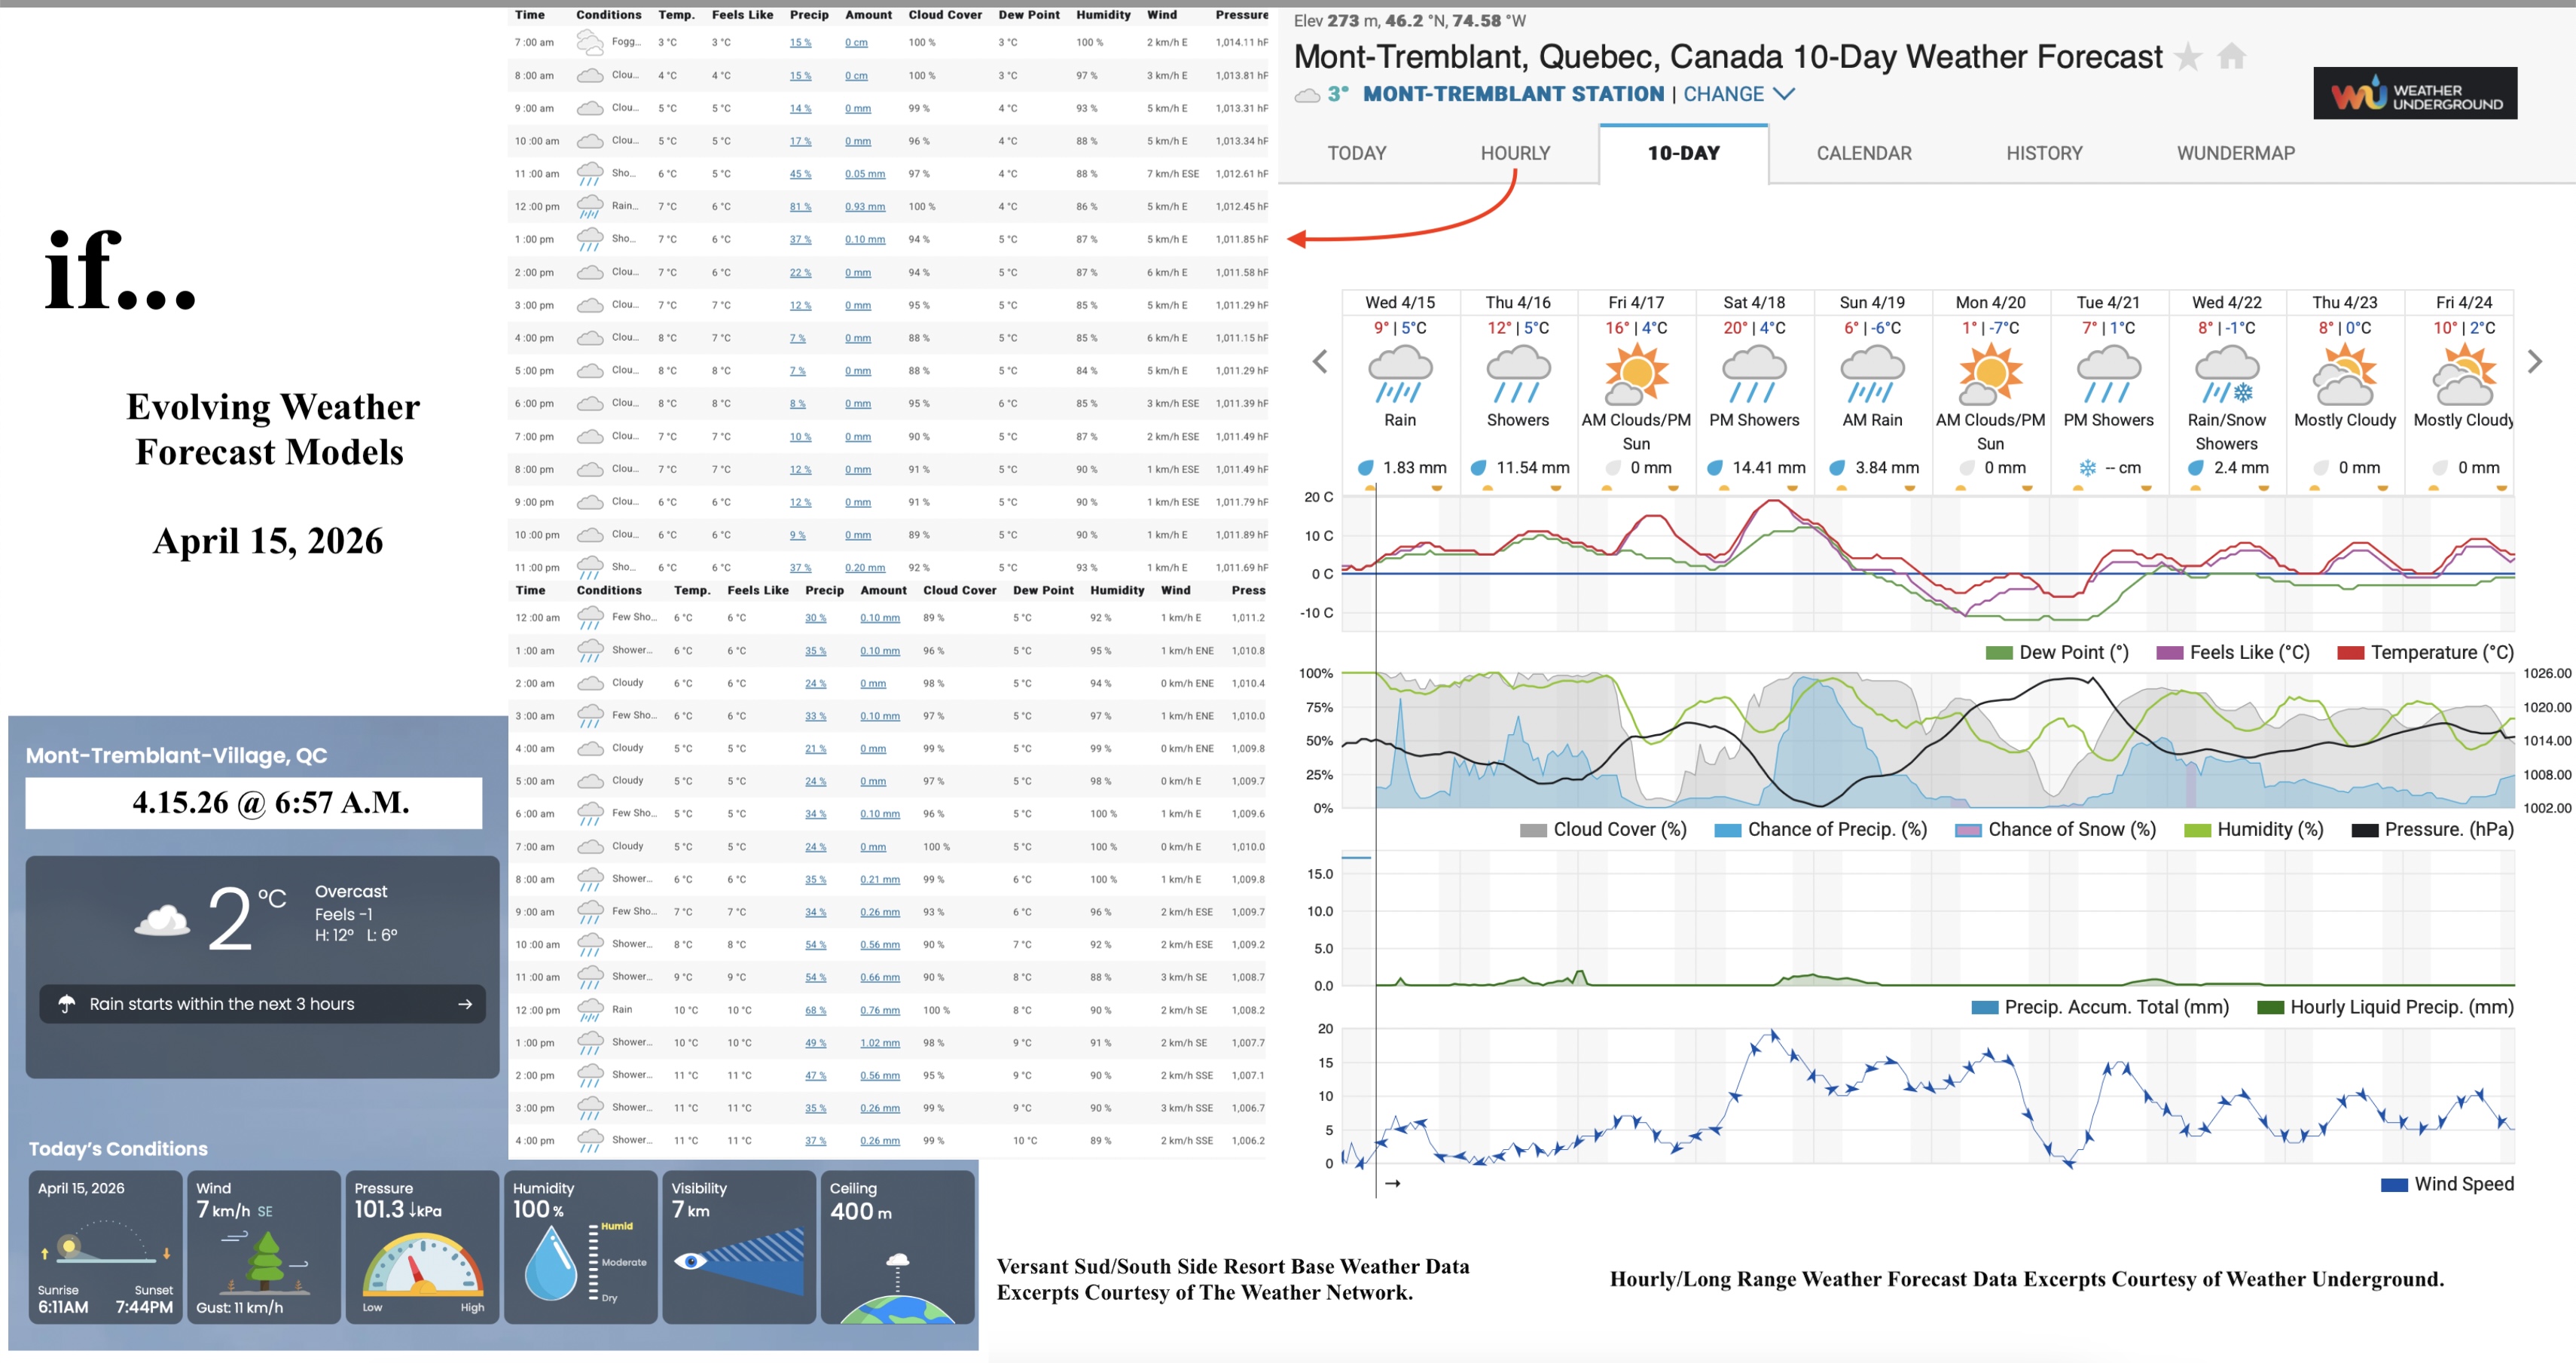Click the star favorite icon beside forecast title
Screen dimensions: 2576x1363
2190,58
